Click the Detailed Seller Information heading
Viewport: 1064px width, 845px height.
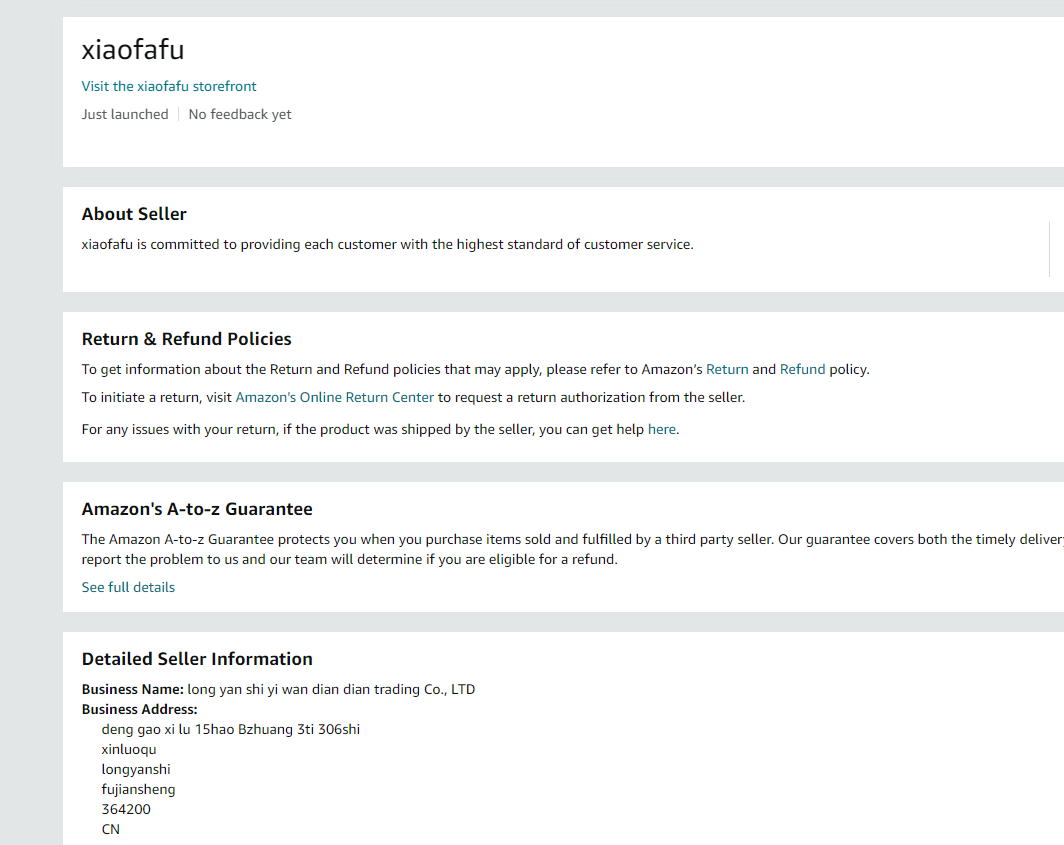tap(197, 659)
